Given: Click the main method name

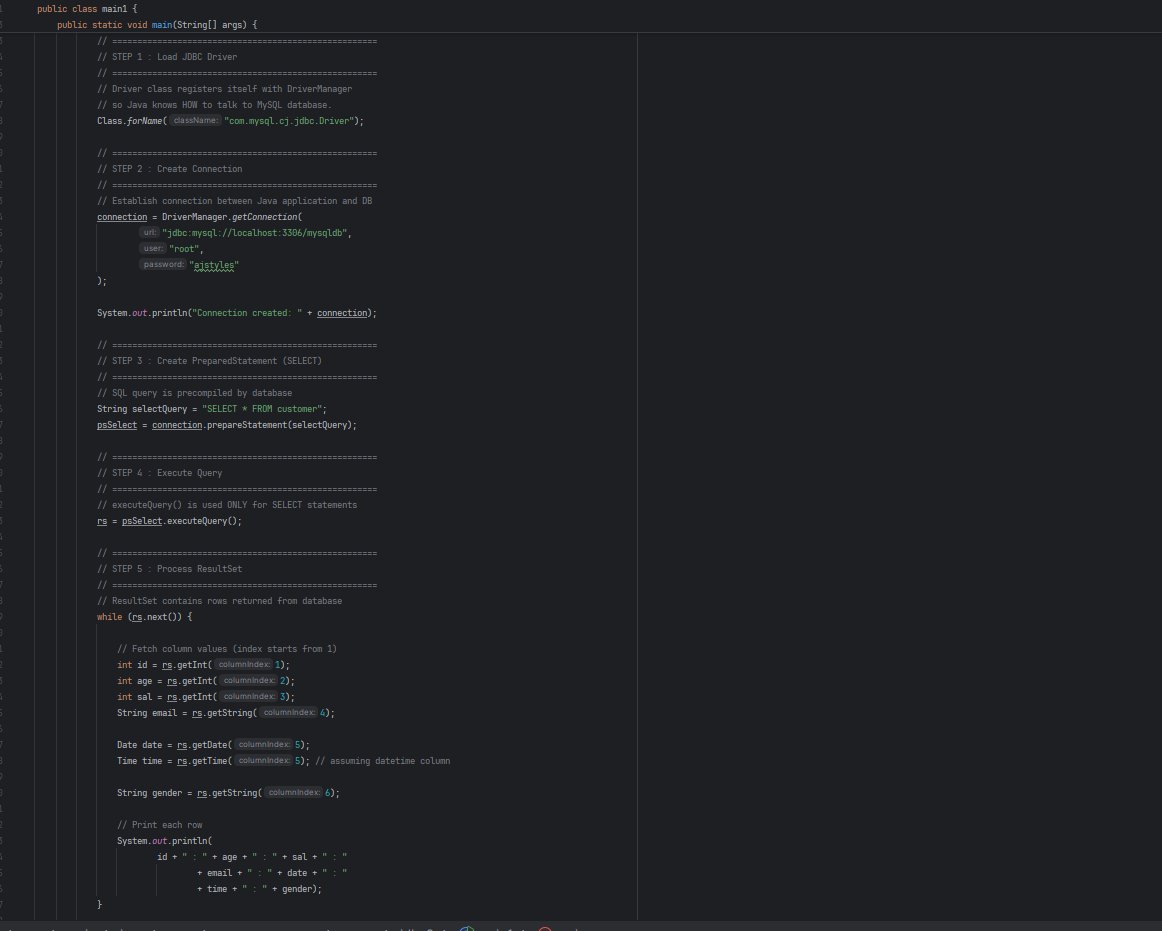Looking at the screenshot, I should pyautogui.click(x=162, y=25).
